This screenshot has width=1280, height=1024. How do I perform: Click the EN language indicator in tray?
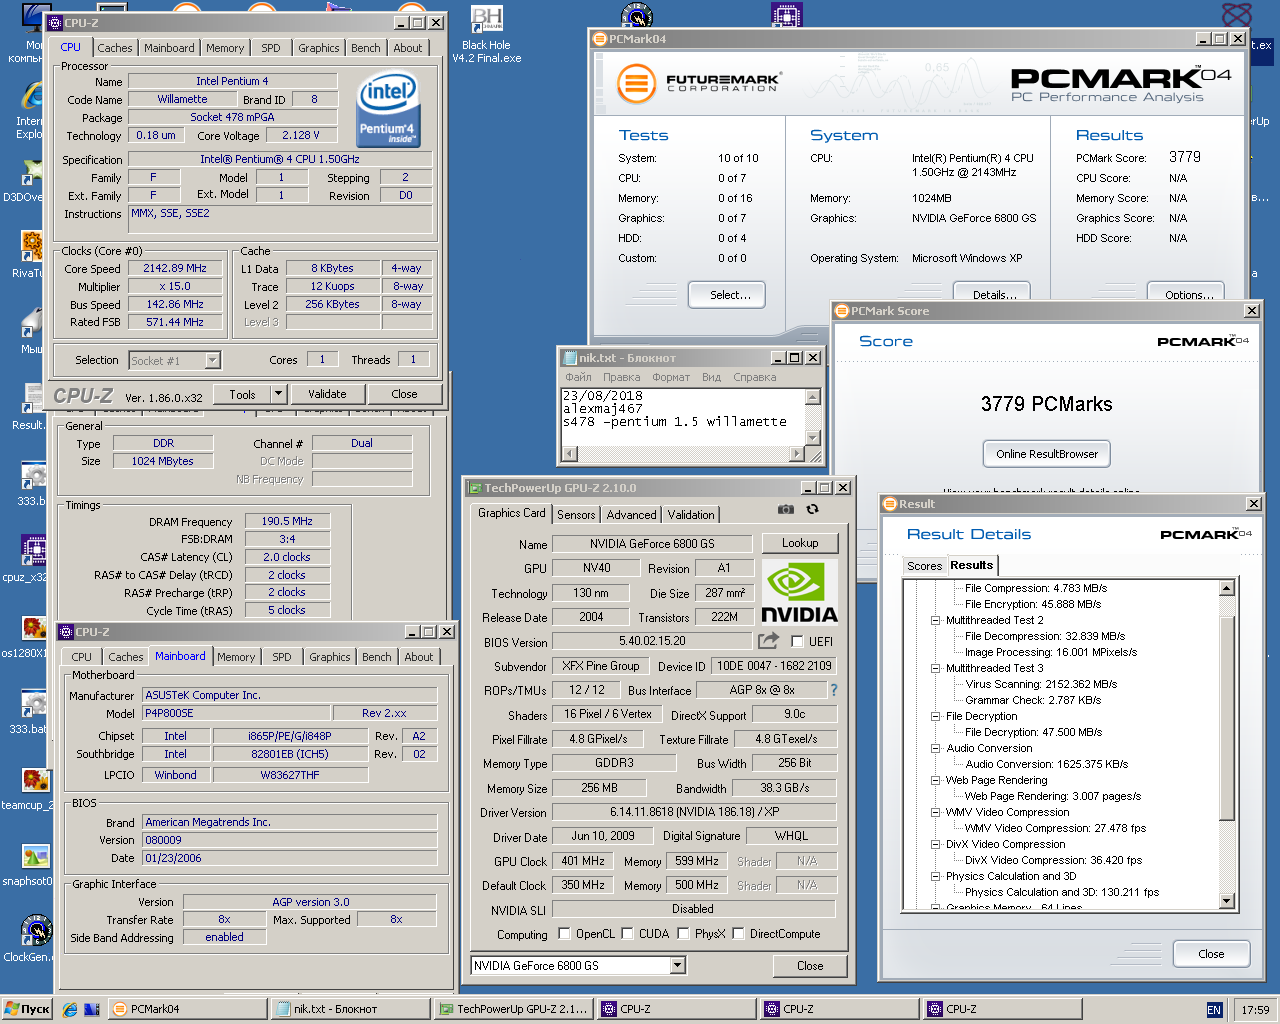[1214, 1009]
